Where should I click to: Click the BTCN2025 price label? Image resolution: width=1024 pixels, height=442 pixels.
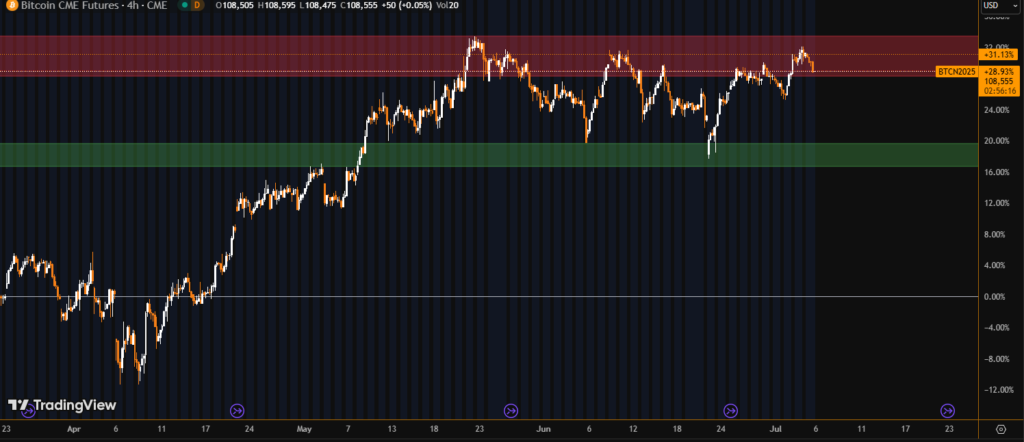pos(957,72)
